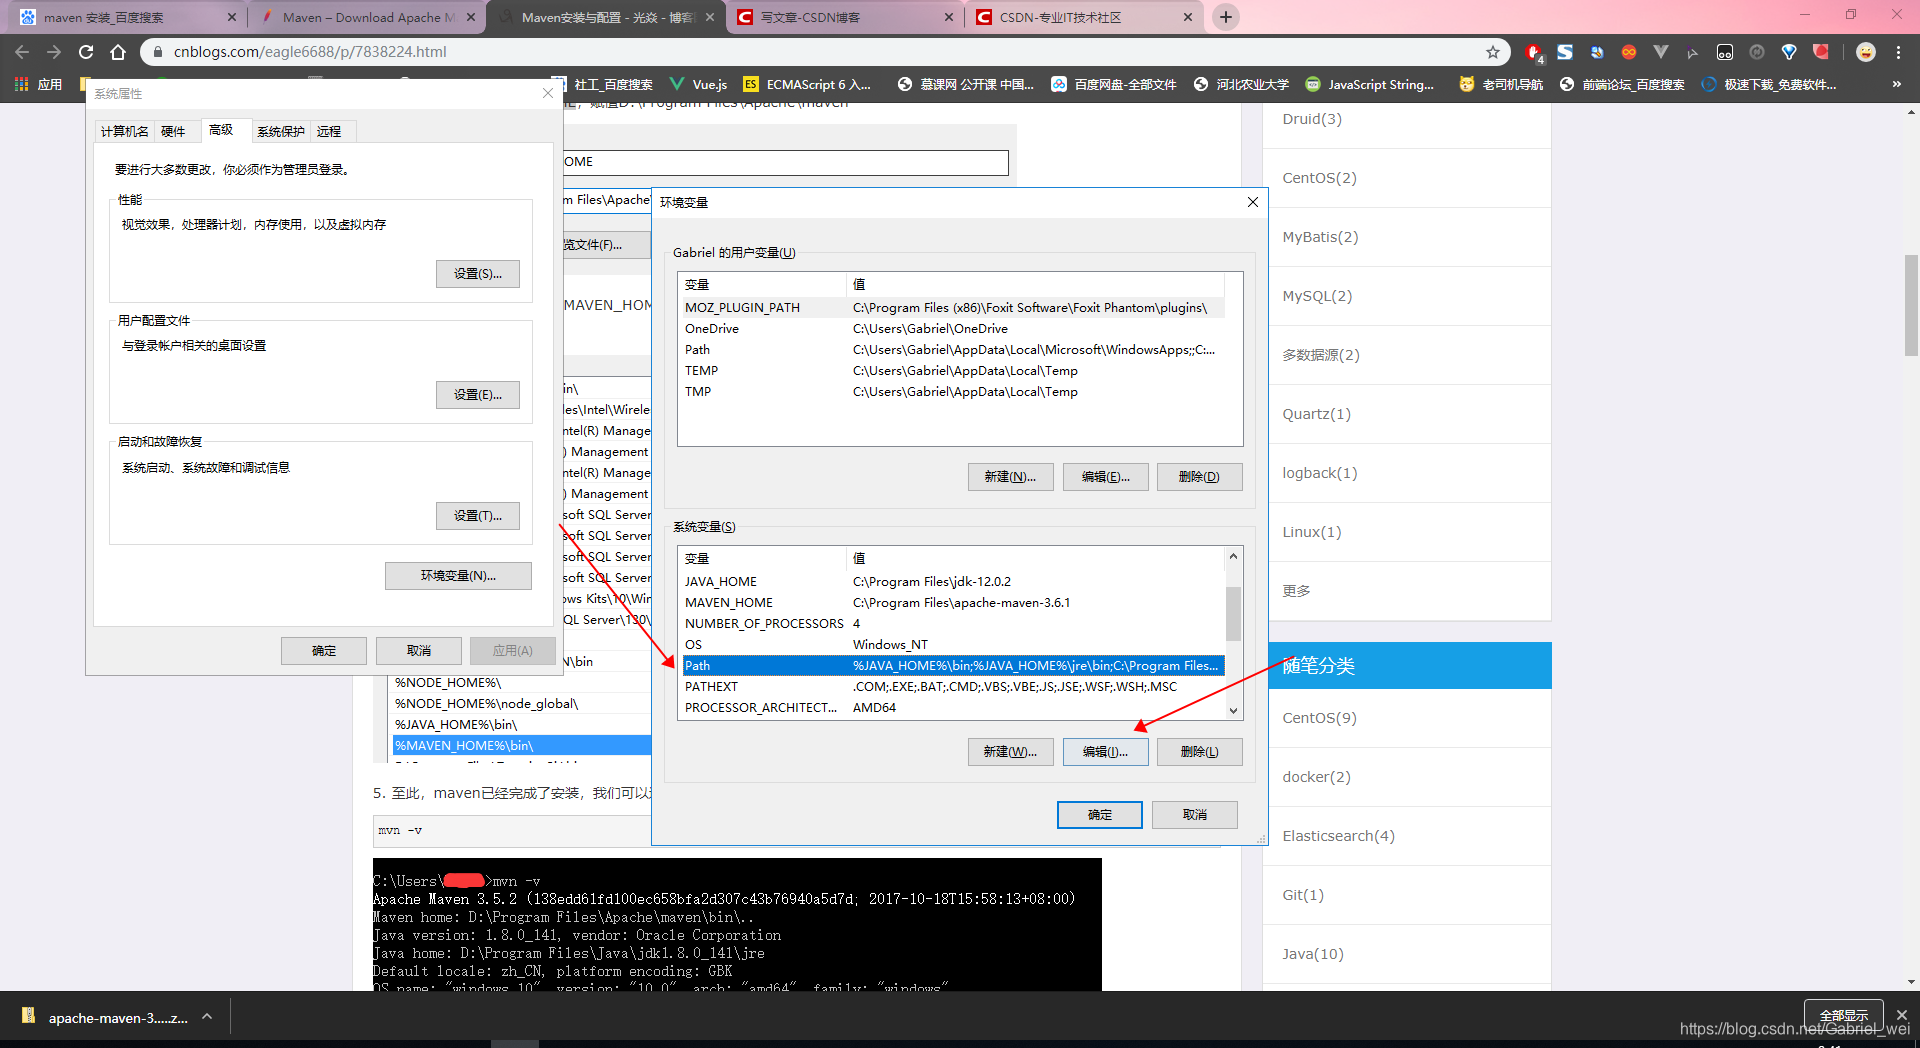This screenshot has height=1048, width=1920.
Task: Open the profile avatar menu
Action: (x=1866, y=52)
